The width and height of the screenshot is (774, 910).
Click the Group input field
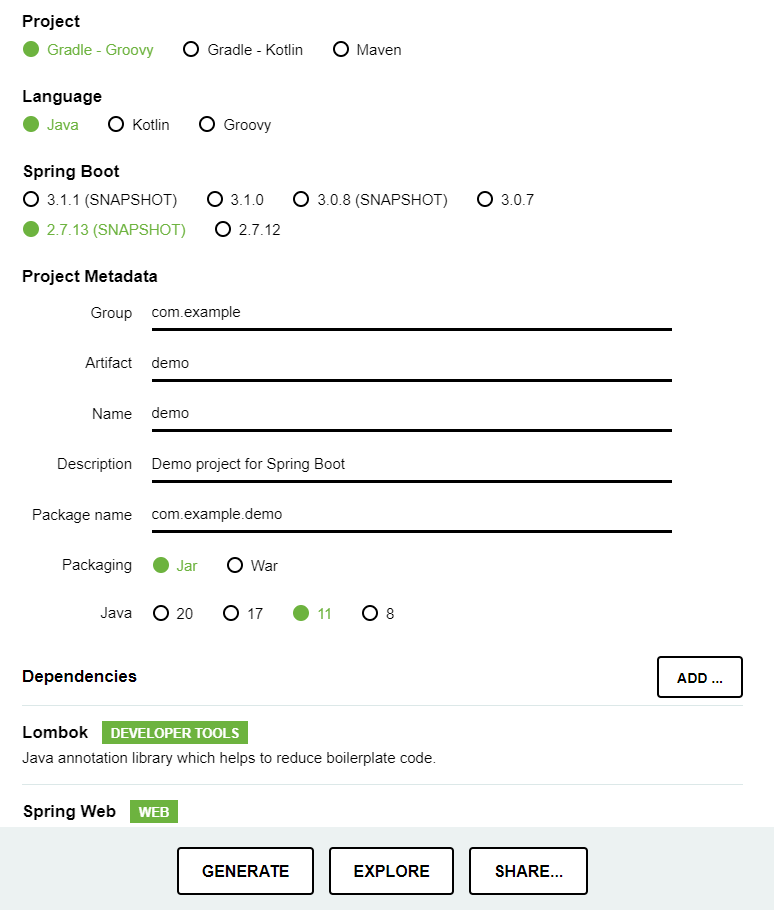[x=410, y=312]
